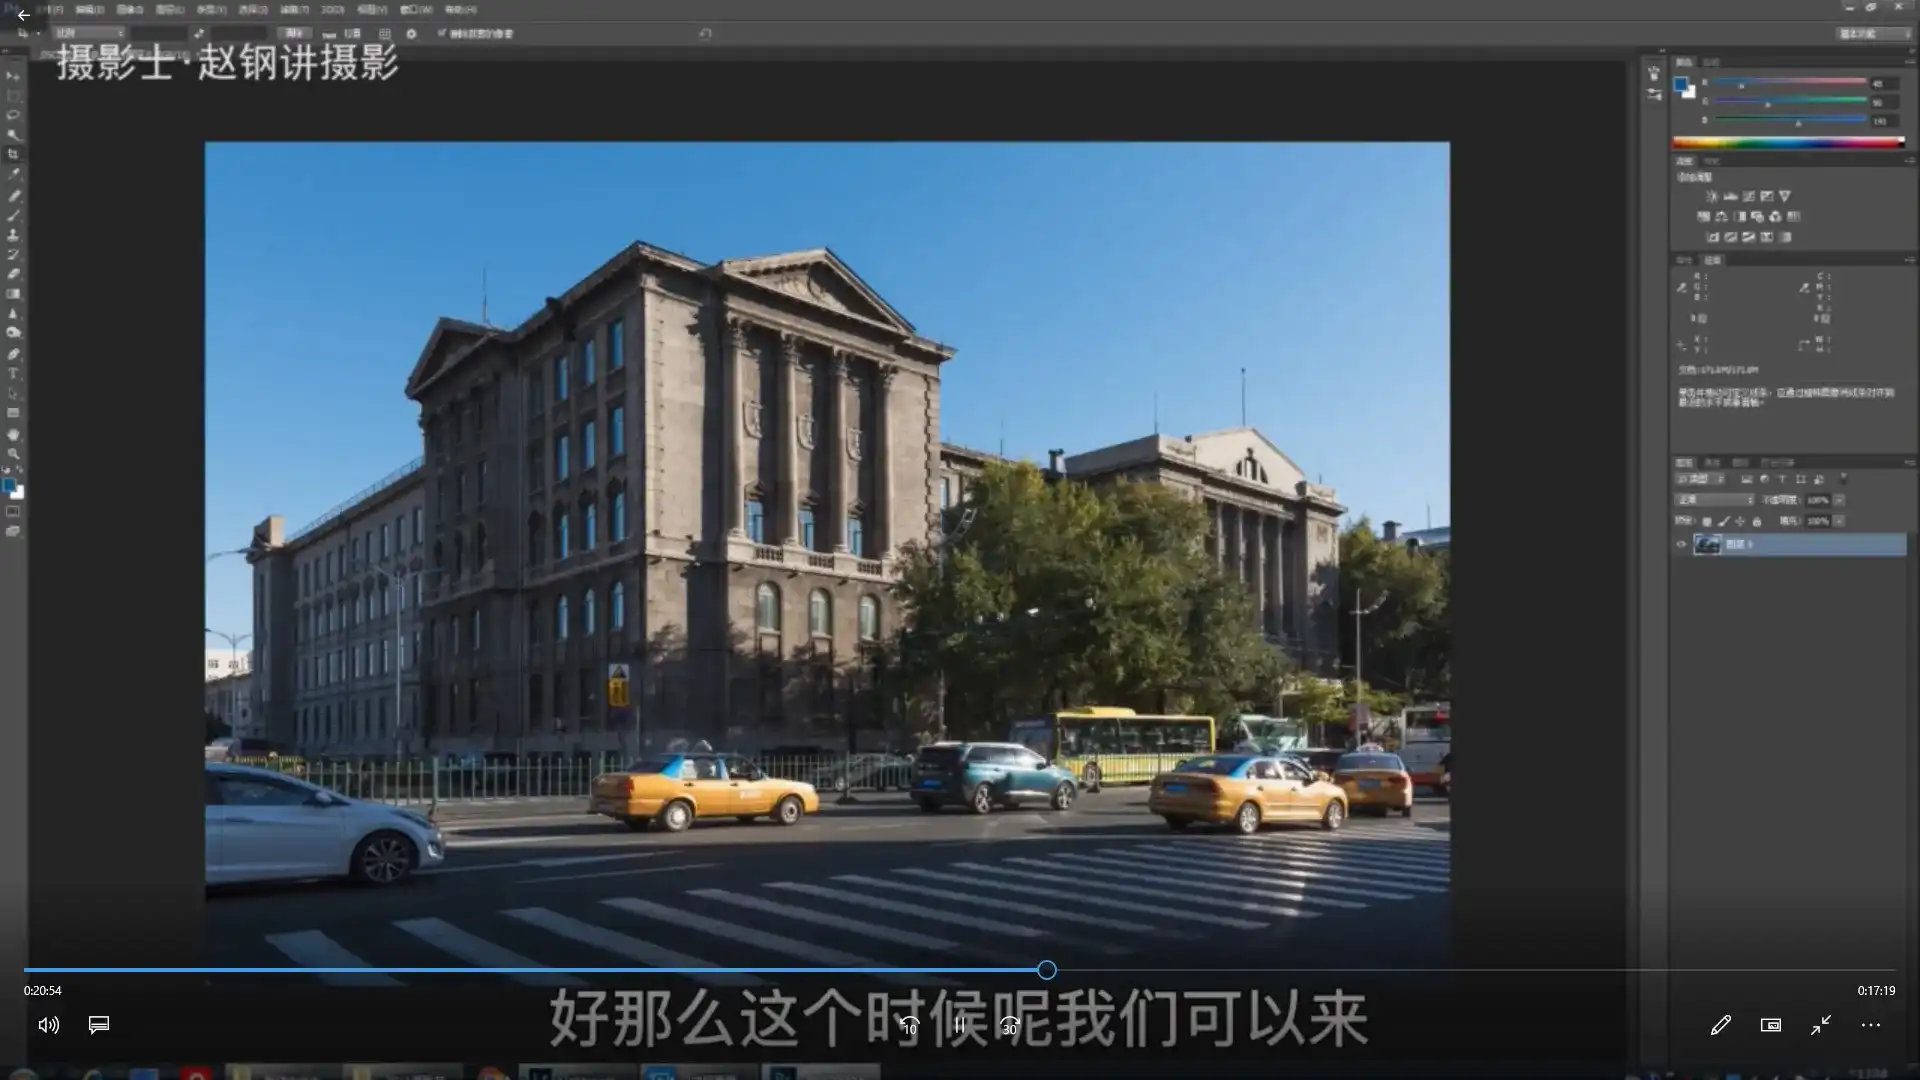Screen dimensions: 1920x1080
Task: Select the Crop tool in the toolbar
Action: [14, 152]
